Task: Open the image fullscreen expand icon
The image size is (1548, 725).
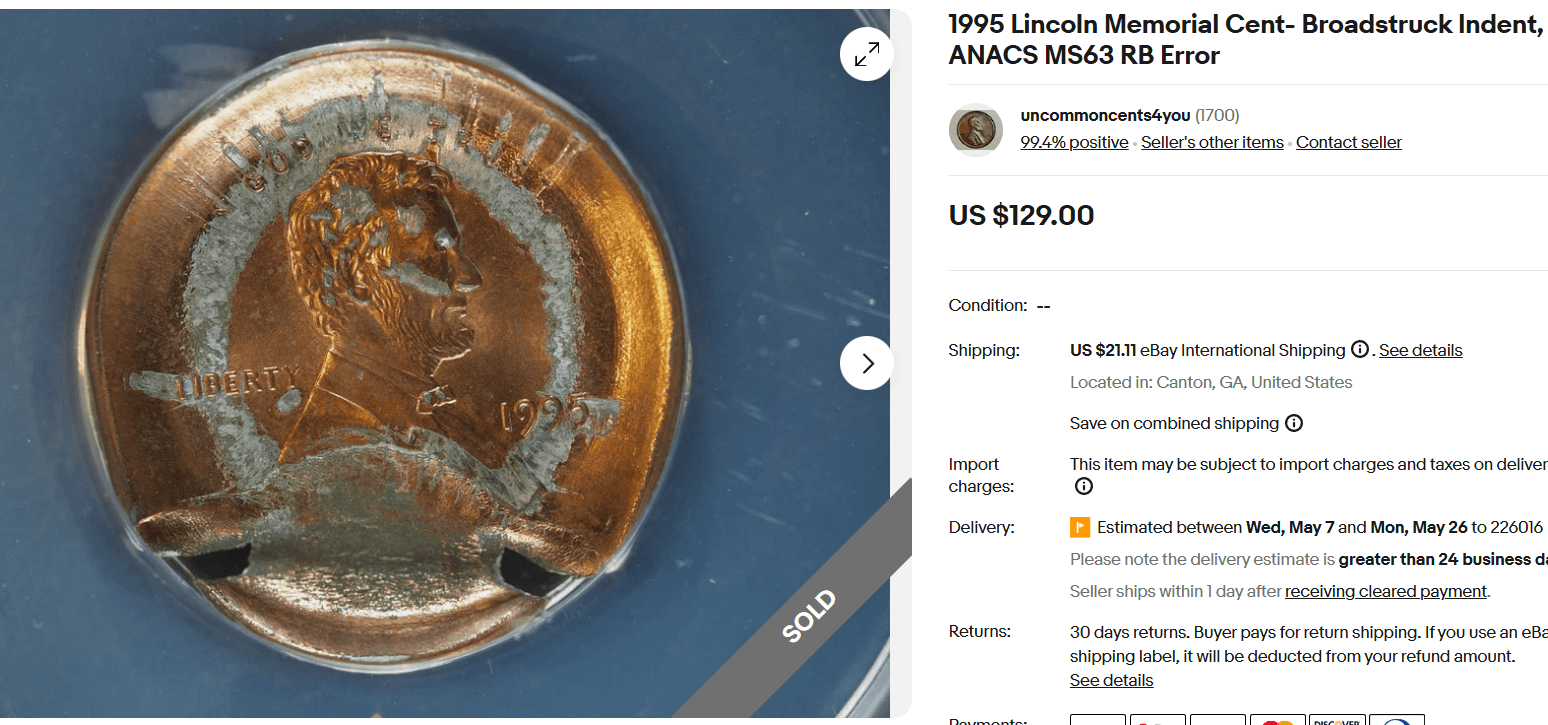Action: coord(866,54)
